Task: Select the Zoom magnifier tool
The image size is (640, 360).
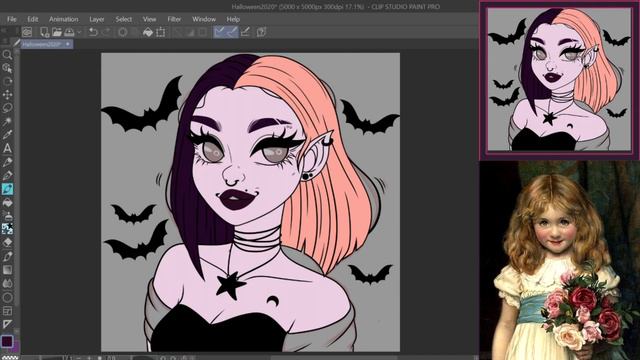Action: click(x=7, y=55)
